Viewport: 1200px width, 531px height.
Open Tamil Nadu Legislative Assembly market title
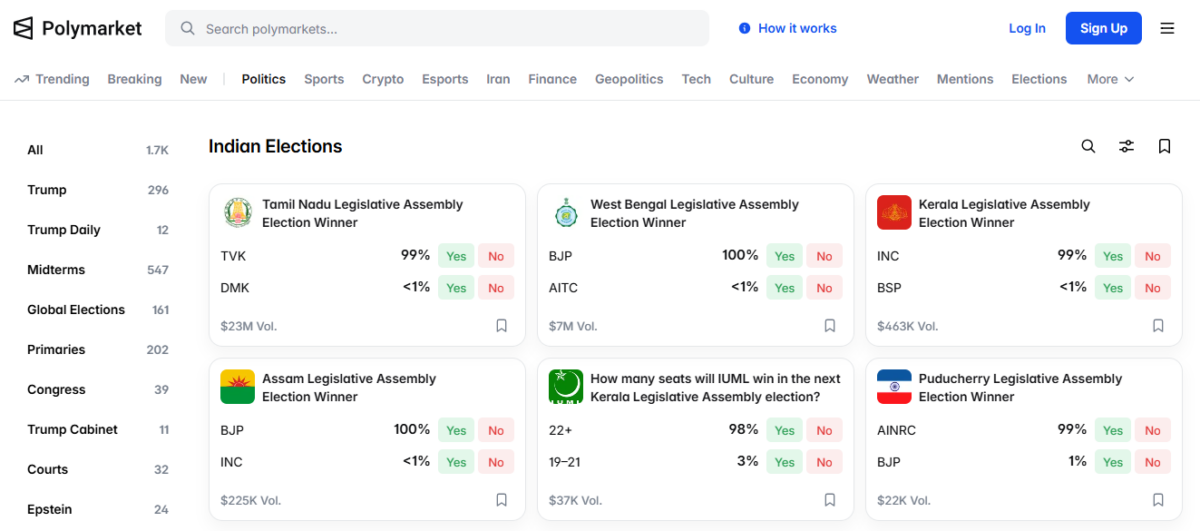(362, 213)
